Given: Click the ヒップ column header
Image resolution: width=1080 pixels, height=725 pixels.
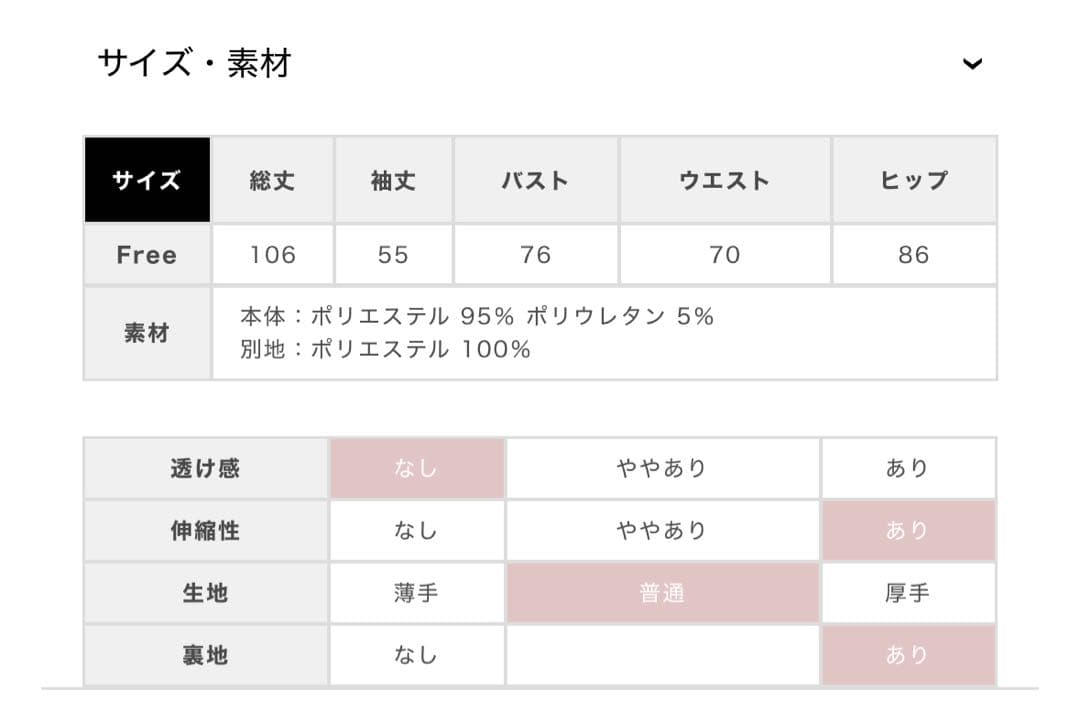Looking at the screenshot, I should [x=914, y=181].
